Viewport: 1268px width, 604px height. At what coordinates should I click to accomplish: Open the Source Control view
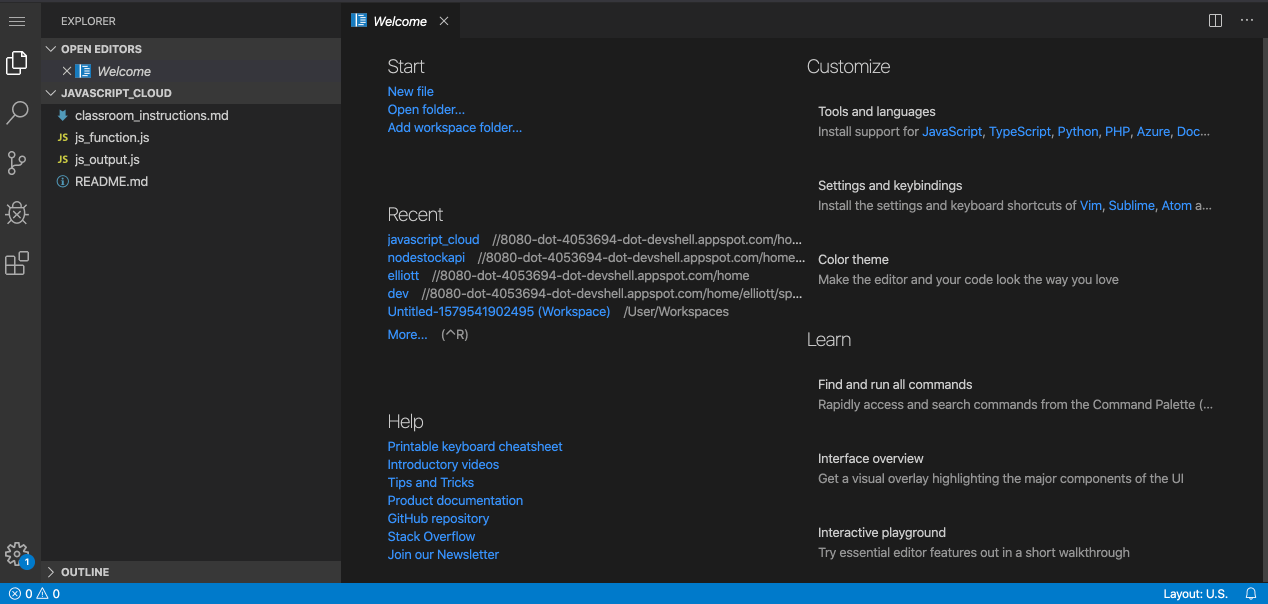pos(17,163)
